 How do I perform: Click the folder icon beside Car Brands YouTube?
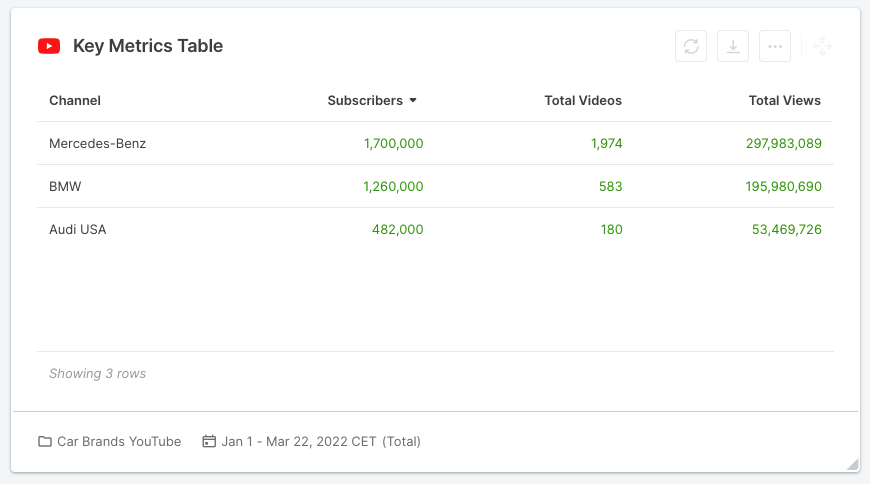click(45, 441)
